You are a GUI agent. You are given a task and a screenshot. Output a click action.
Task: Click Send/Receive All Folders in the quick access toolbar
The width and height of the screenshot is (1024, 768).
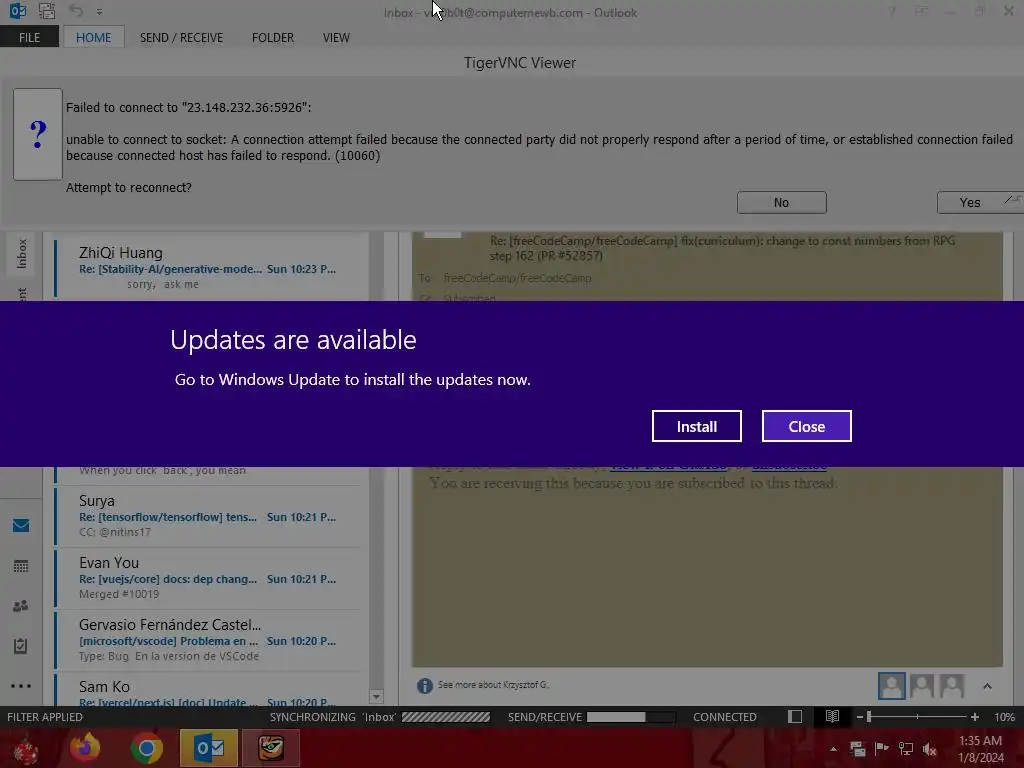coord(46,10)
